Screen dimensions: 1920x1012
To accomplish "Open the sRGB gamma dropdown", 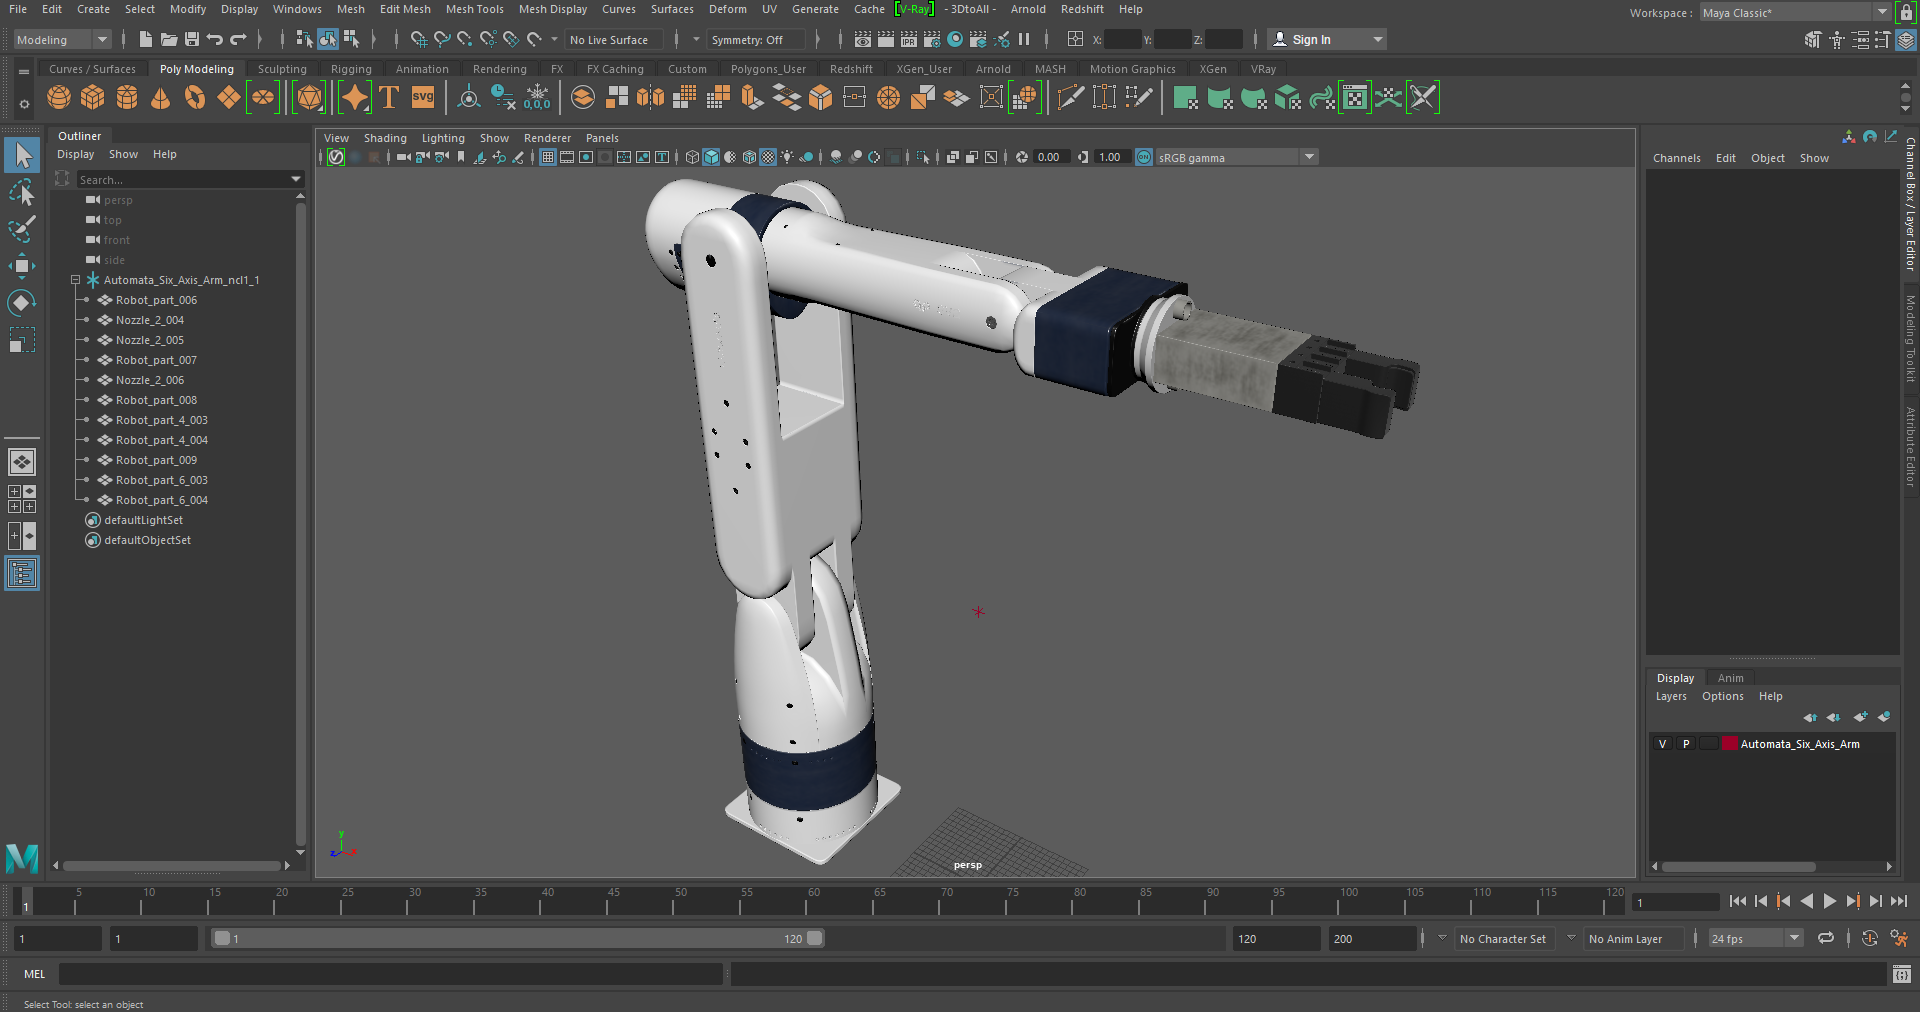I will point(1309,157).
